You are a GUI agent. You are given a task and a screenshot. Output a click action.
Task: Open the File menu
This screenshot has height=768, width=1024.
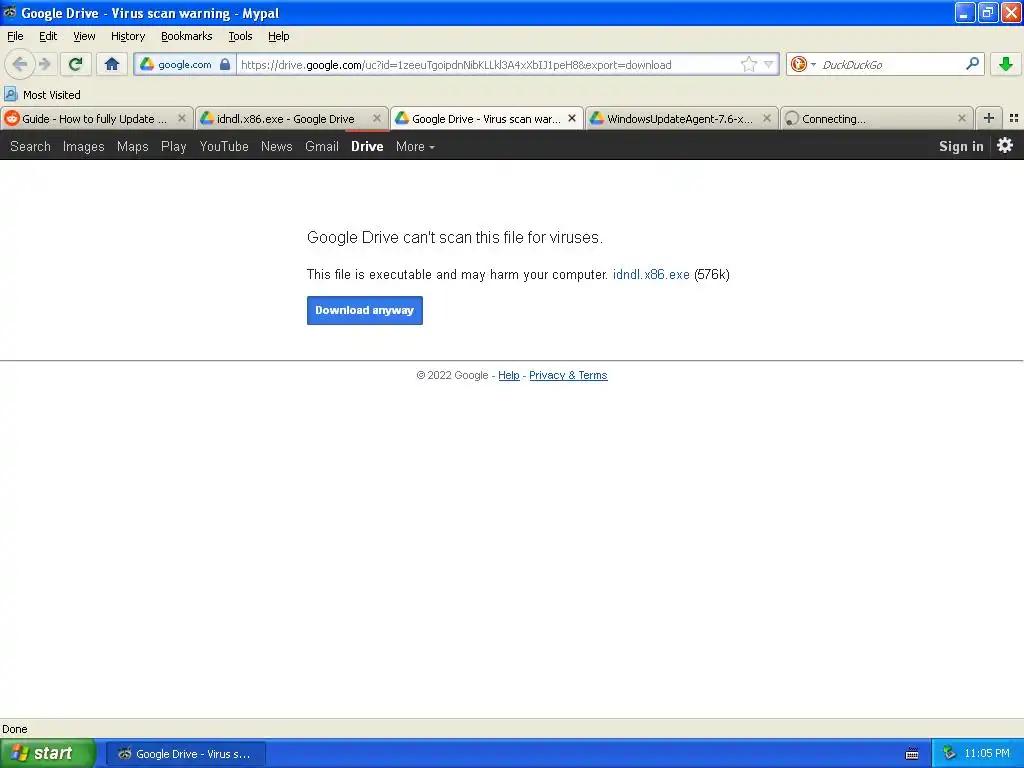(15, 36)
